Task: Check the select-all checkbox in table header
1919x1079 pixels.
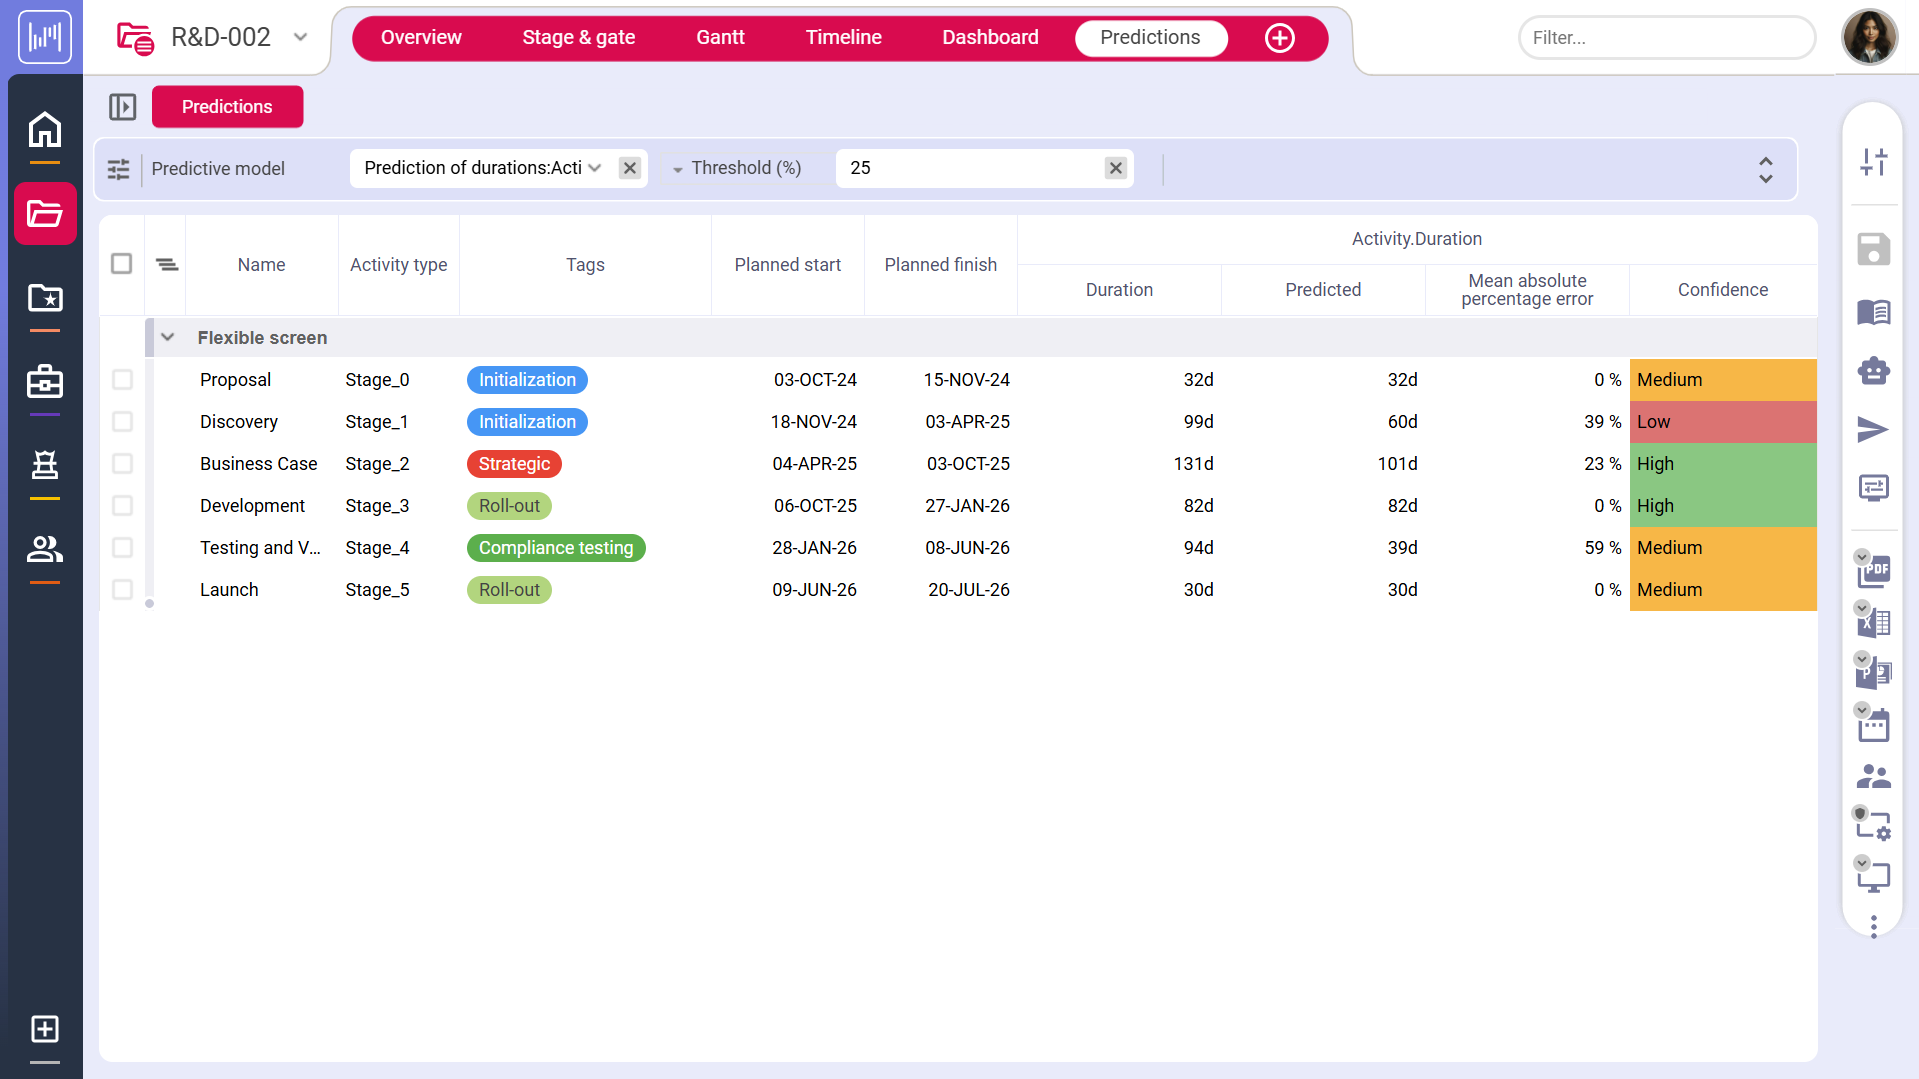Action: tap(121, 263)
